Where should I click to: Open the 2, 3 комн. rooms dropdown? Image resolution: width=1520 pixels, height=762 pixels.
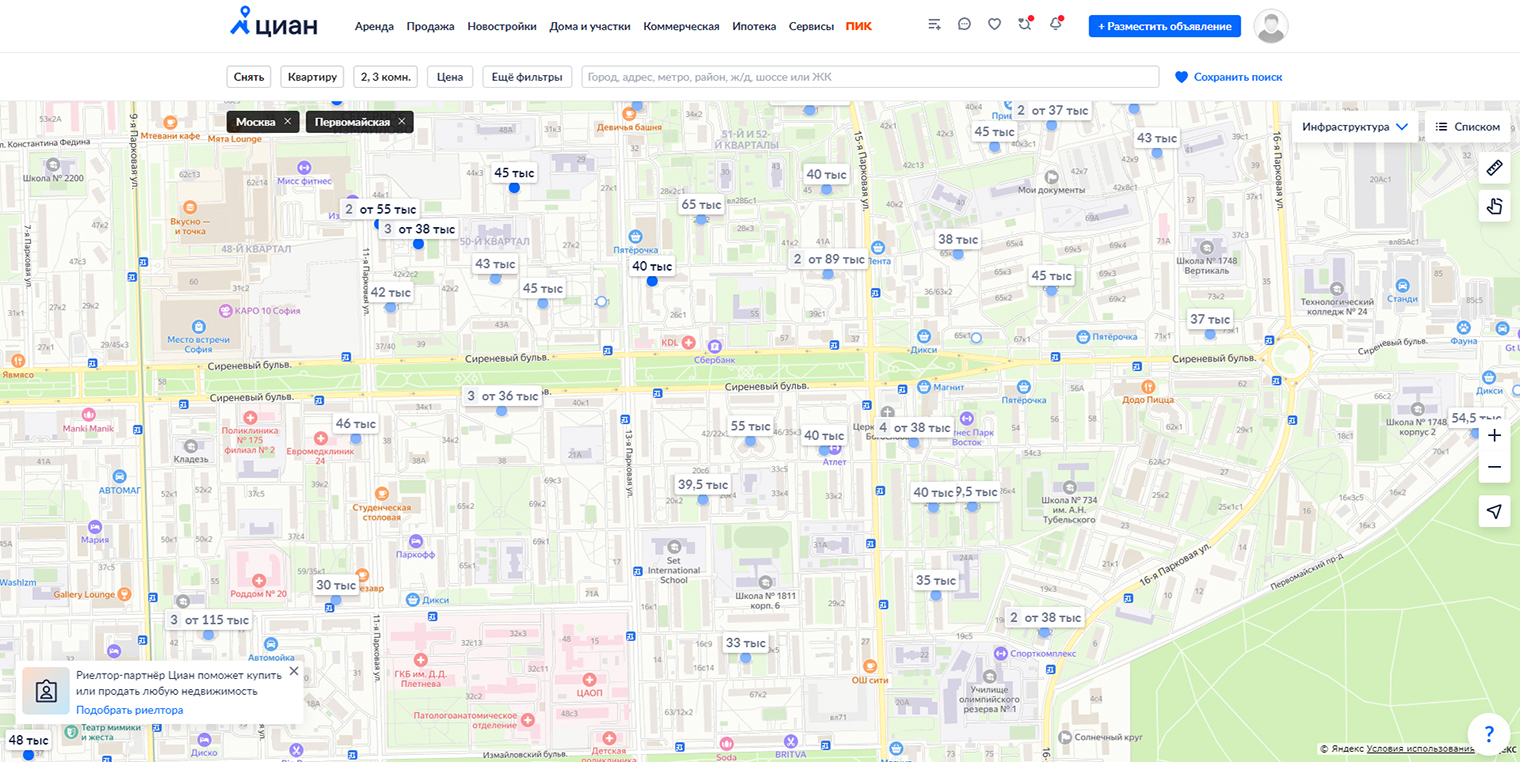click(x=386, y=77)
